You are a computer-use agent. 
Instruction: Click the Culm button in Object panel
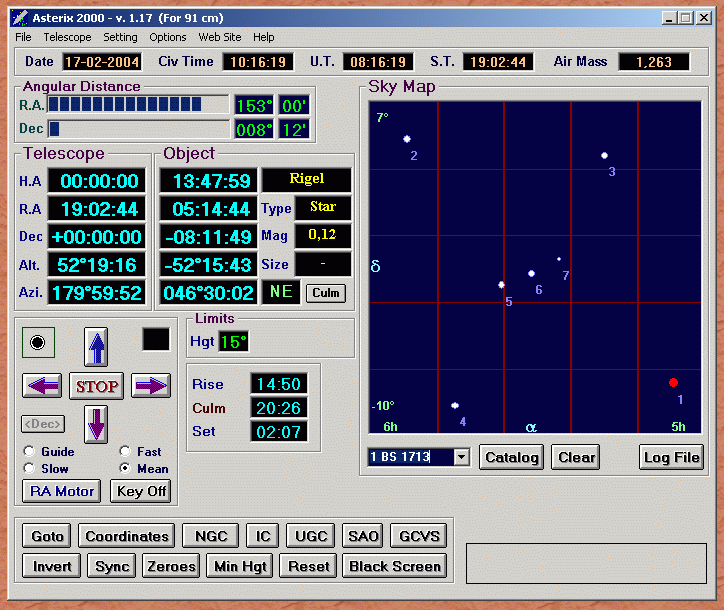click(x=326, y=293)
